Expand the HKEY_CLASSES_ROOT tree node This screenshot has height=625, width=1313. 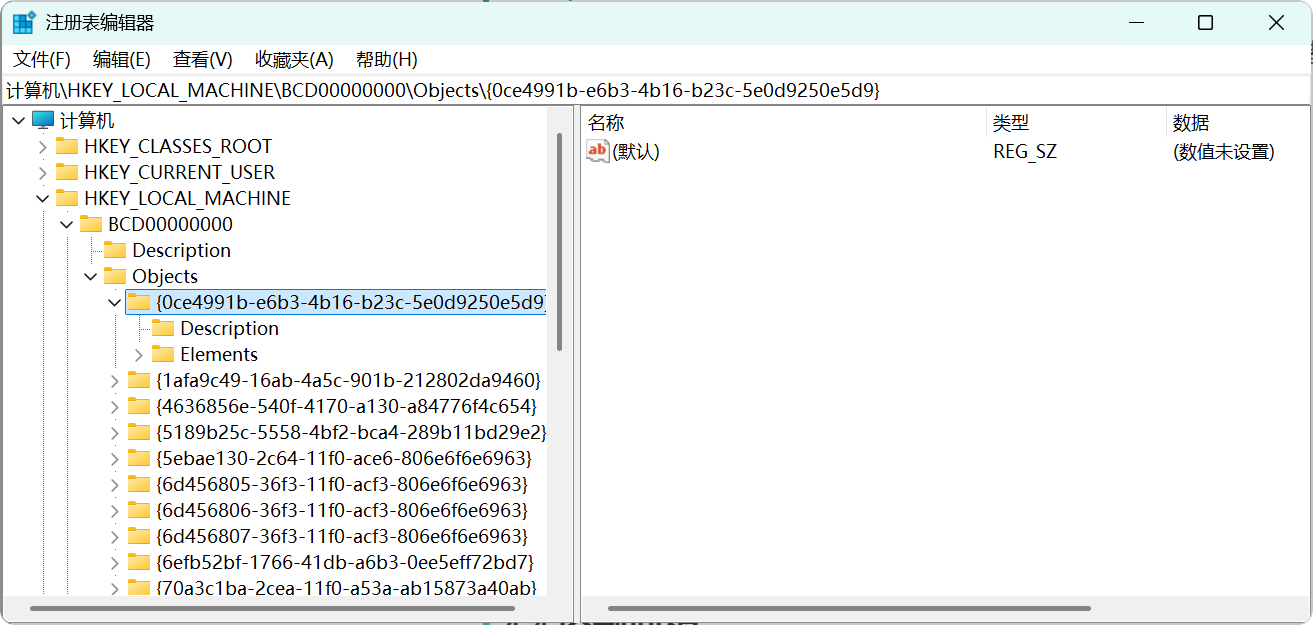(42, 147)
